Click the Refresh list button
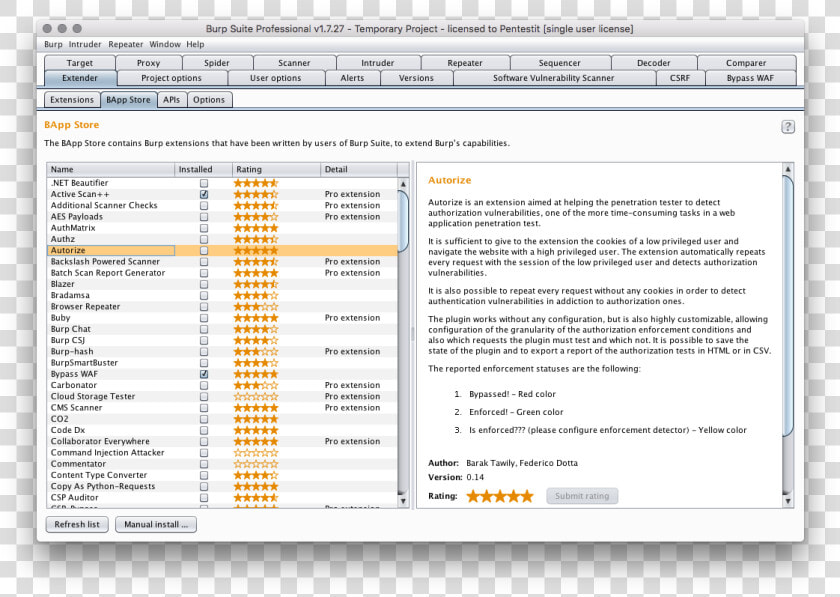 [77, 525]
